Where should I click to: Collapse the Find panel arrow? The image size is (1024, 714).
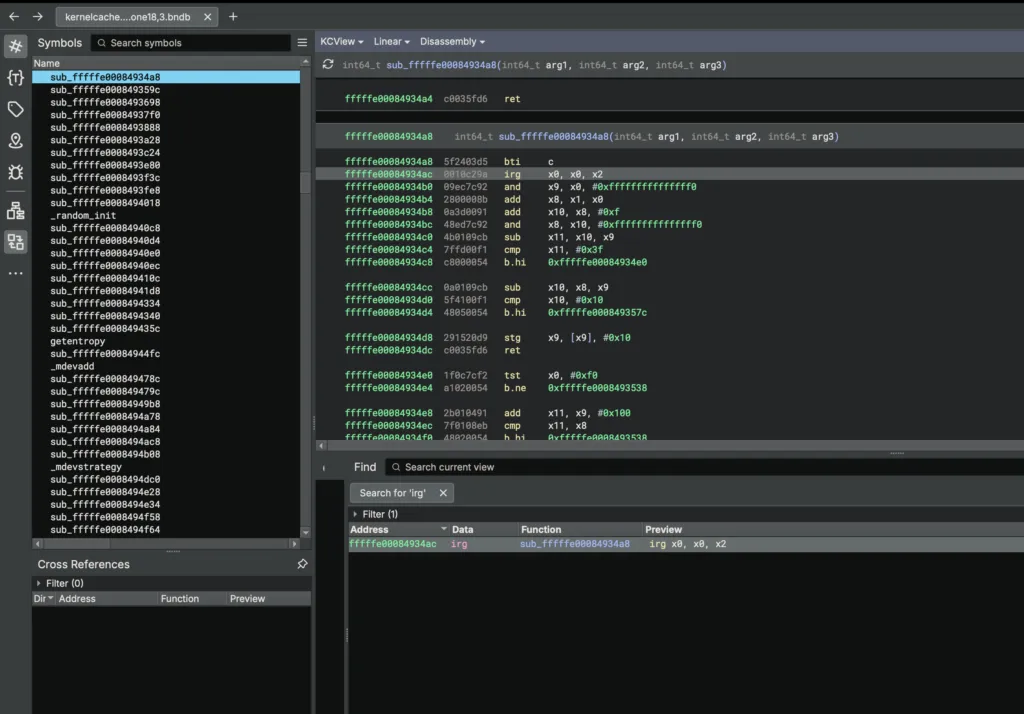coord(324,468)
